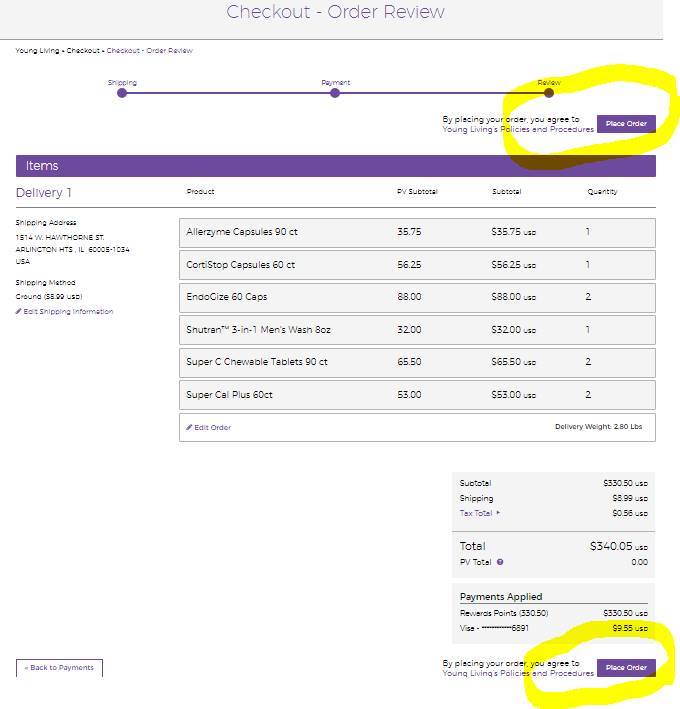Click the Shipping step circle in progress bar

[x=122, y=93]
